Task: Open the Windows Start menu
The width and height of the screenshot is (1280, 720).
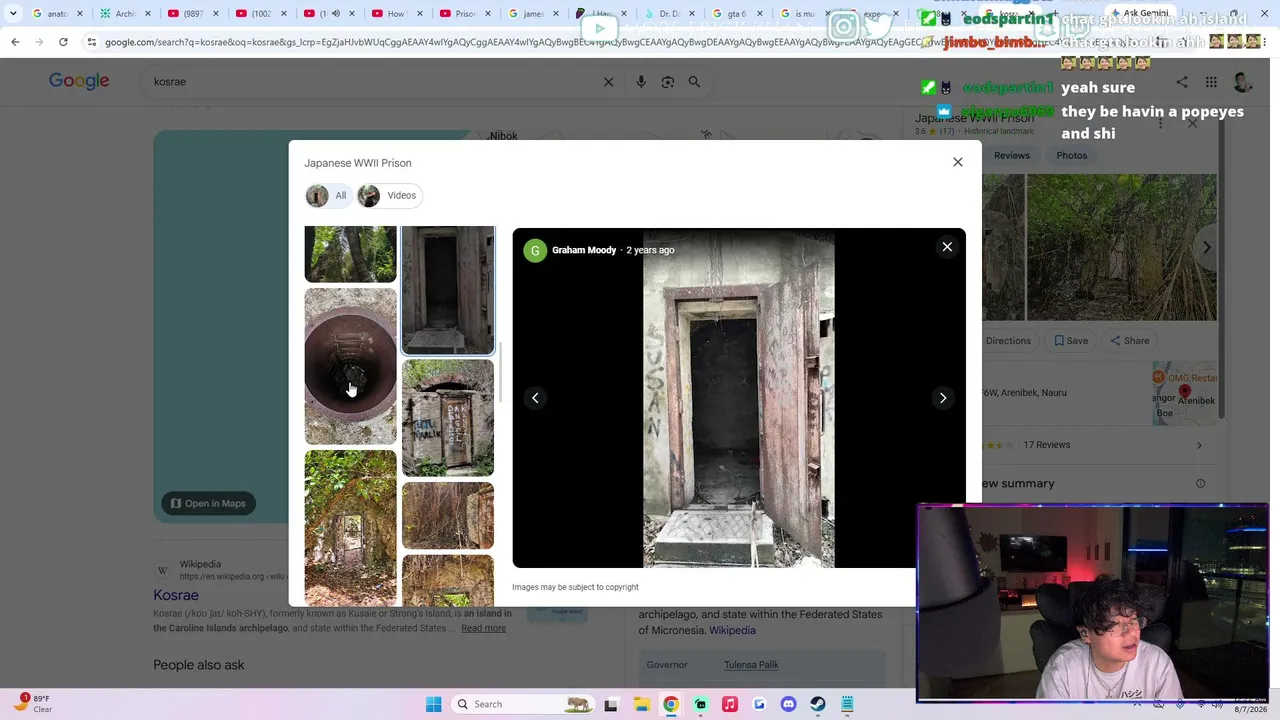Action: click(x=433, y=704)
